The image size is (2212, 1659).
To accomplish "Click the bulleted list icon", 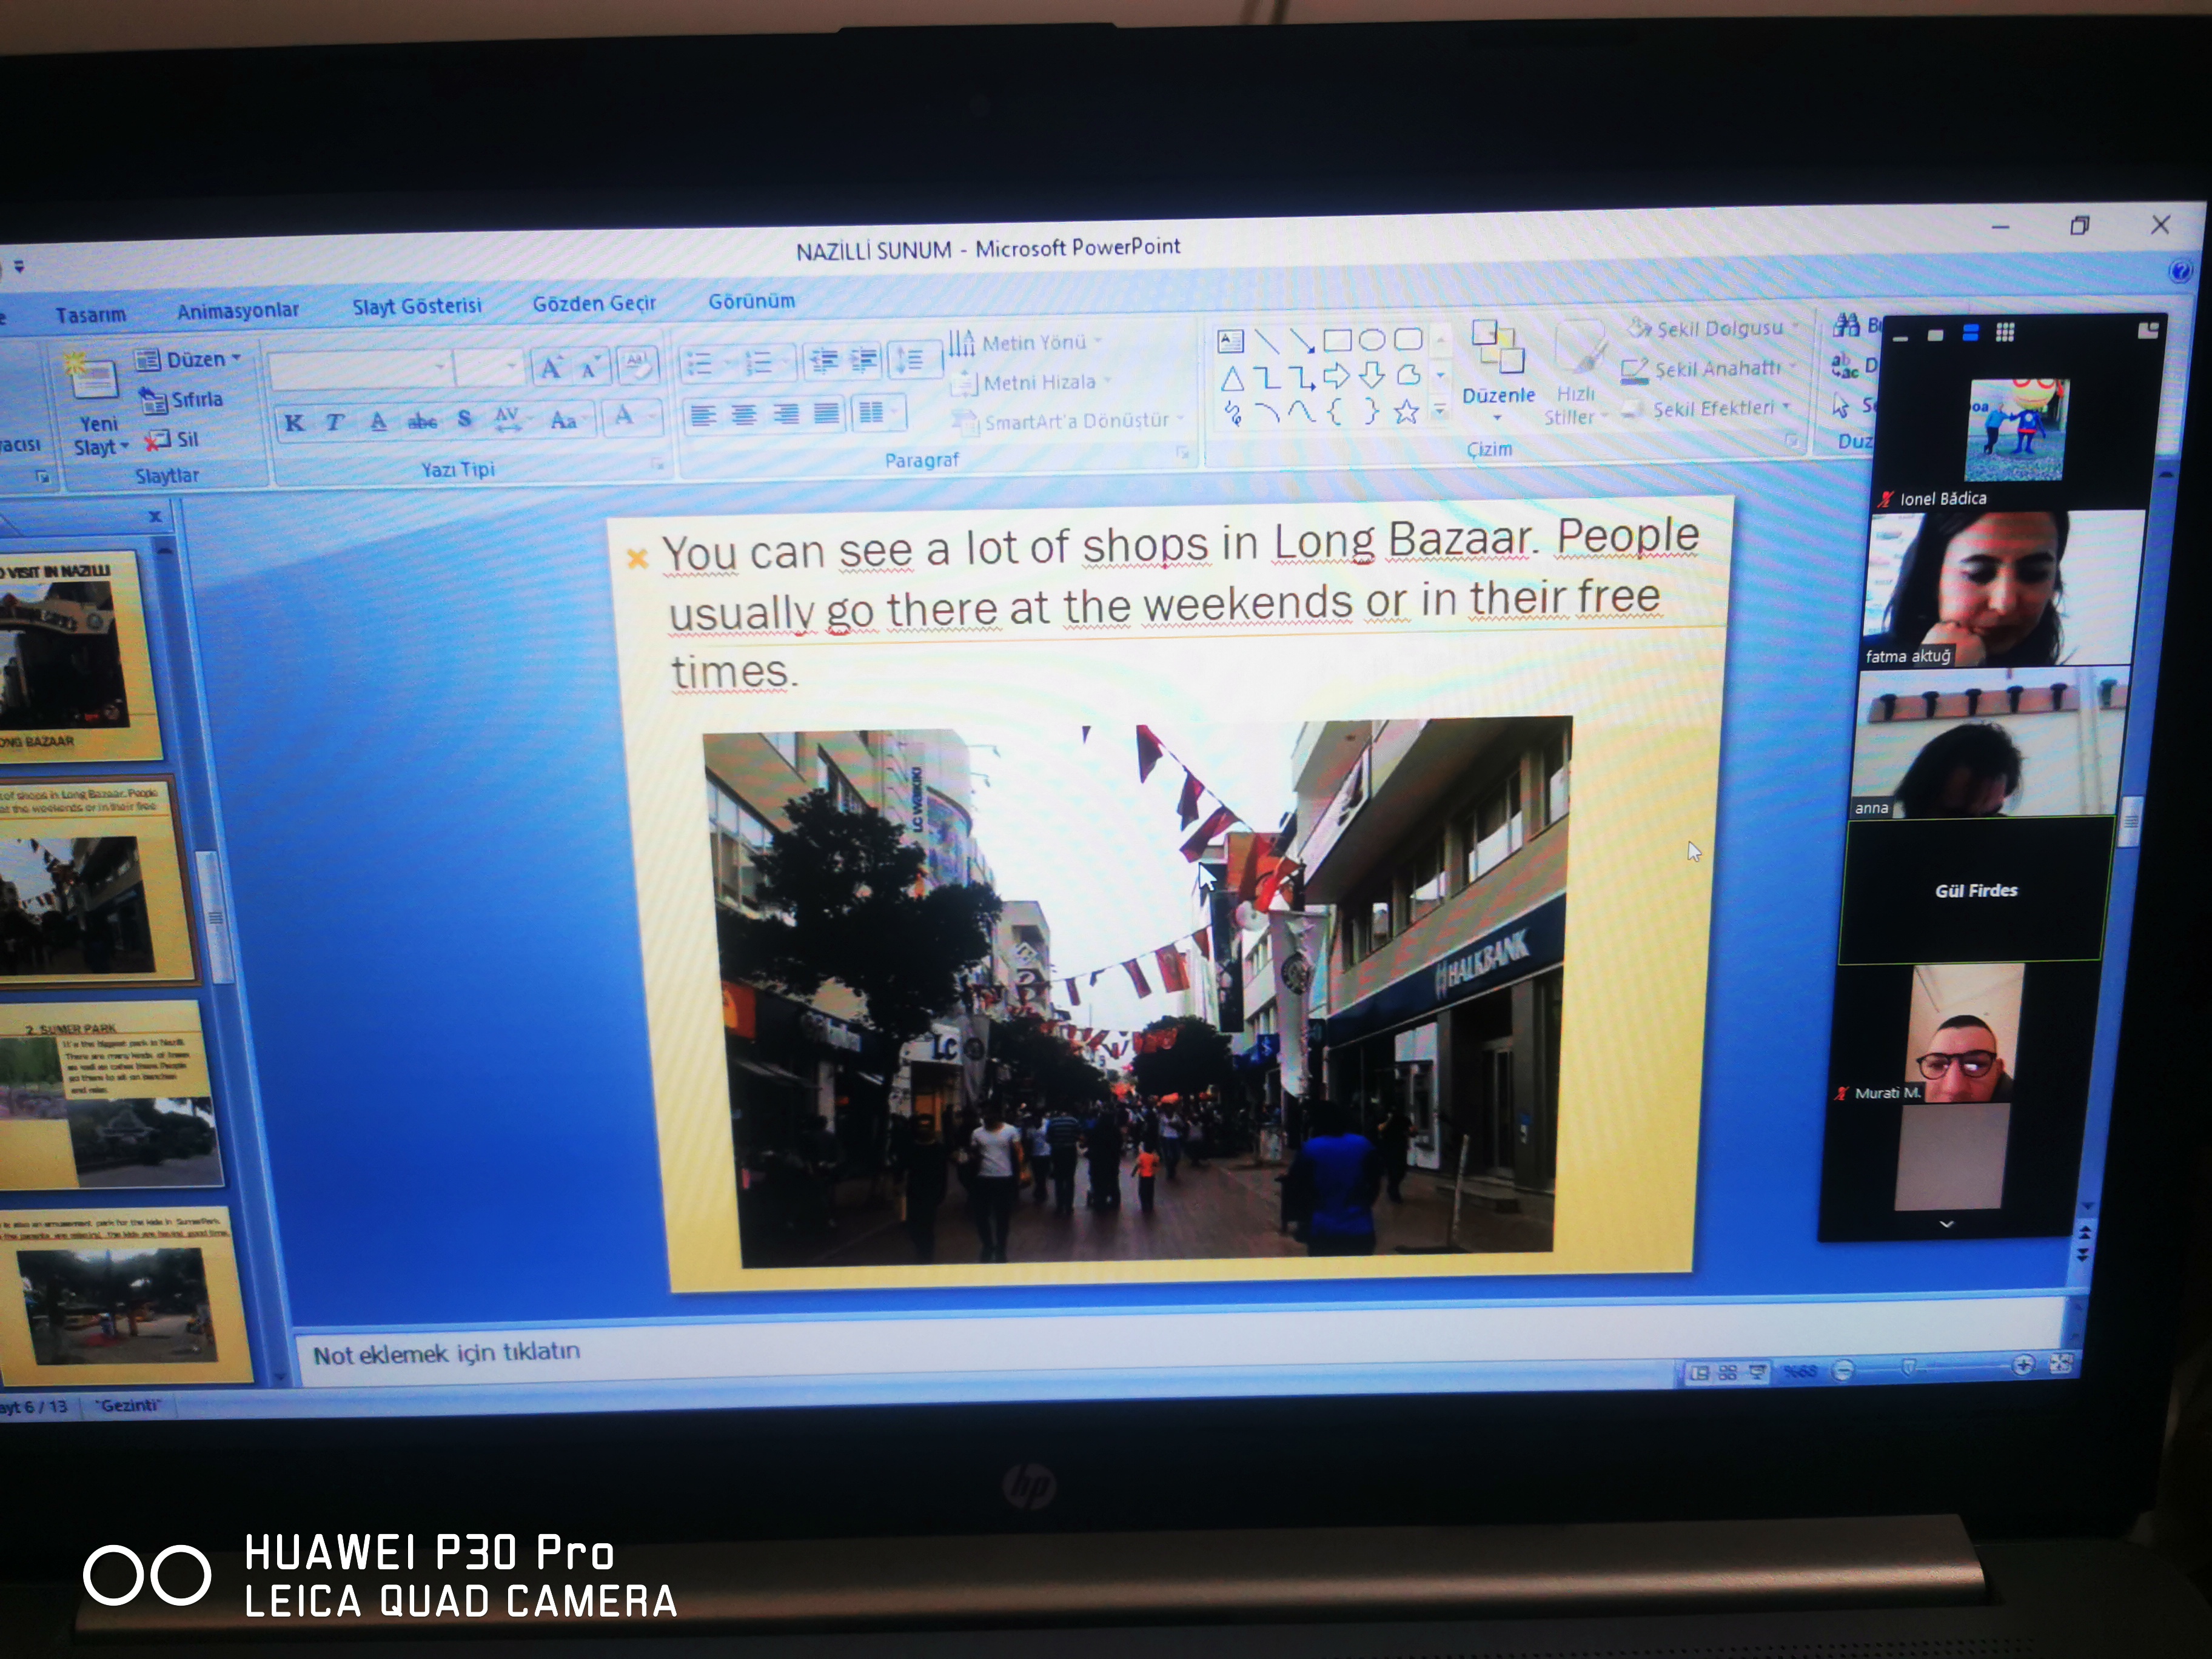I will (x=699, y=363).
